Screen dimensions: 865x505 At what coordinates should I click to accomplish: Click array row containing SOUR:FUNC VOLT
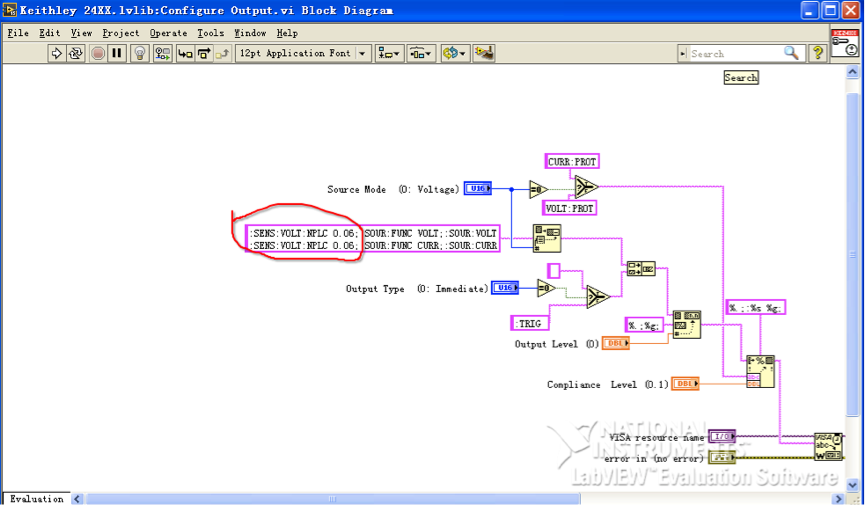[x=373, y=233]
